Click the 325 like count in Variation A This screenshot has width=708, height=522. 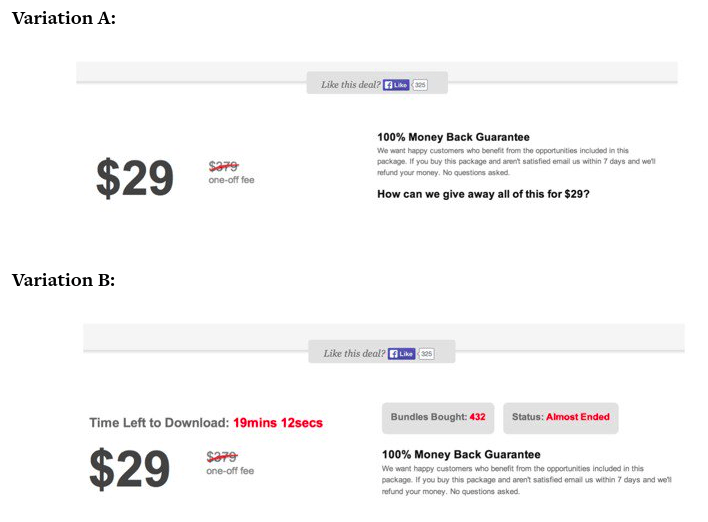[420, 85]
